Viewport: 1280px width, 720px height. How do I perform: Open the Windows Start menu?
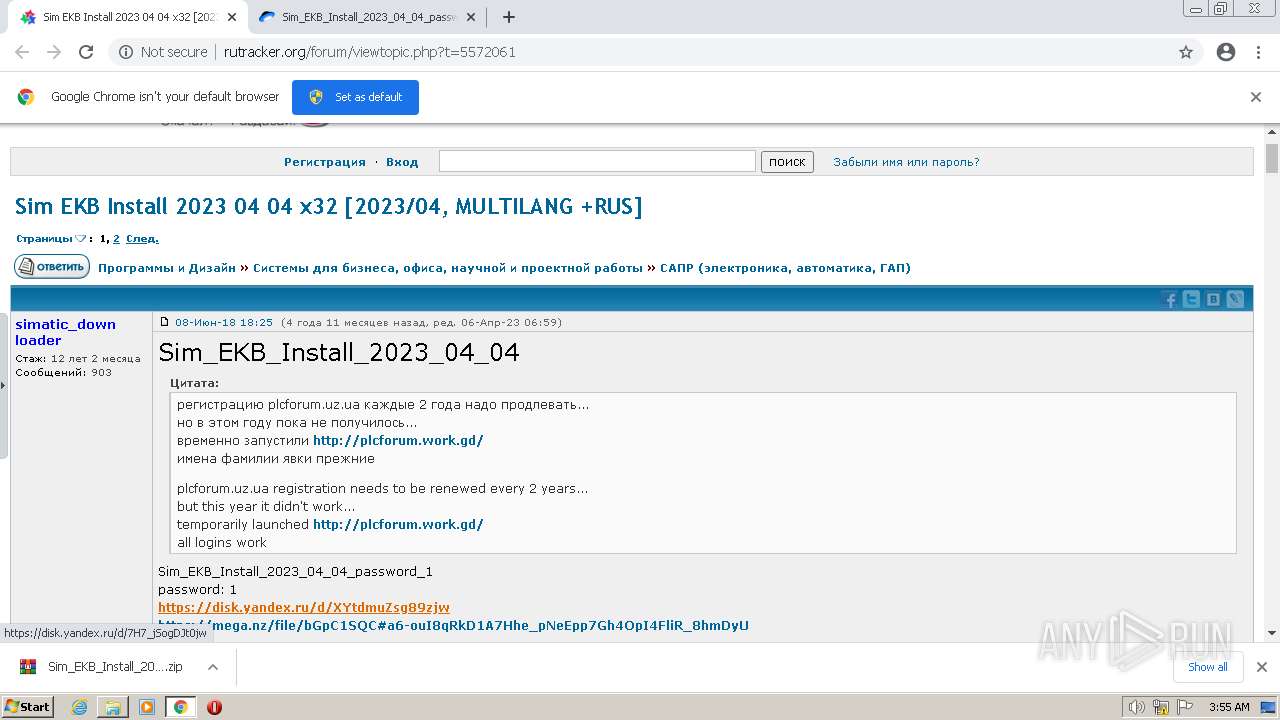coord(28,707)
